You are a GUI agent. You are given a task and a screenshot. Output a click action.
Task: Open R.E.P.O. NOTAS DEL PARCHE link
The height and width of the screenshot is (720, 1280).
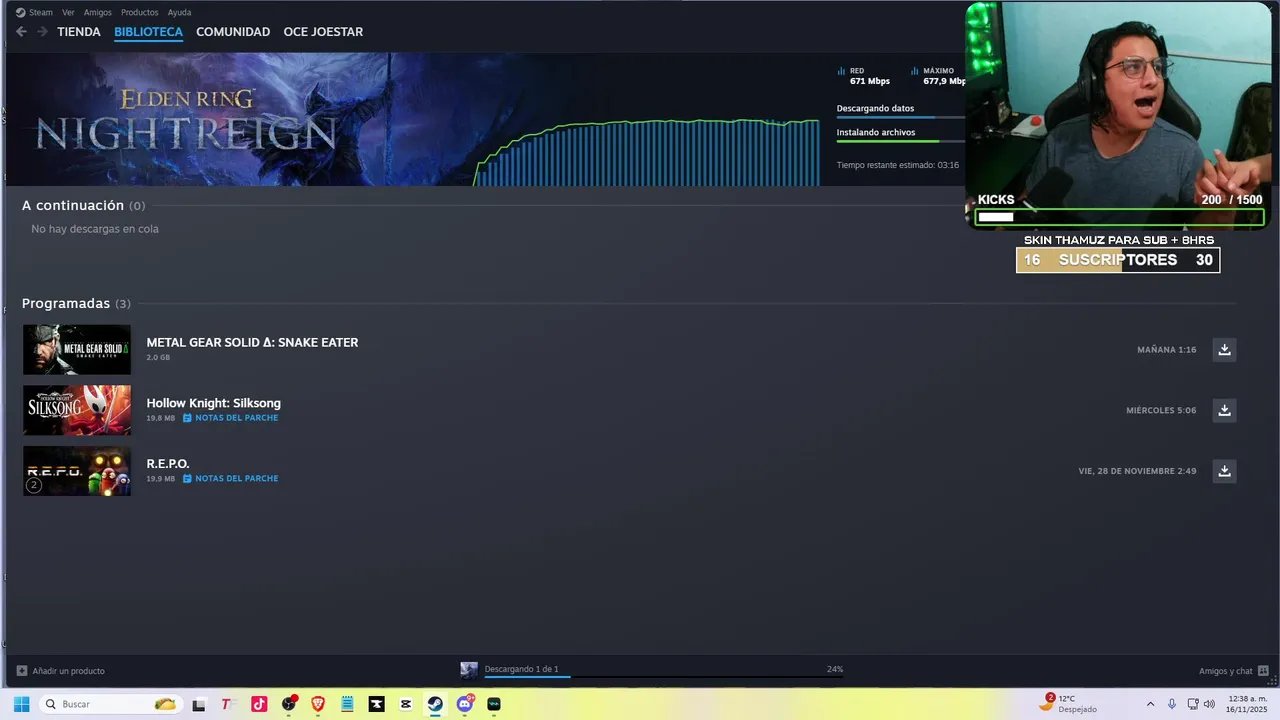tap(237, 479)
